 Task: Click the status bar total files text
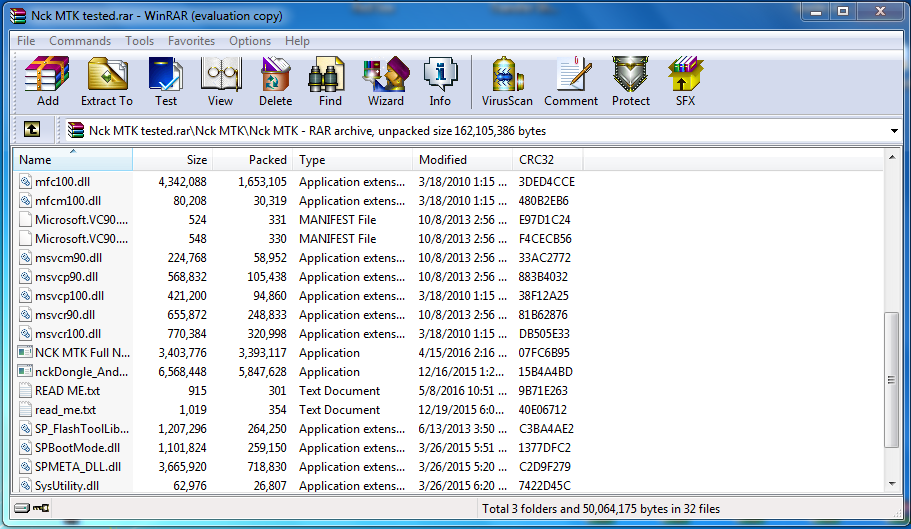click(x=601, y=509)
